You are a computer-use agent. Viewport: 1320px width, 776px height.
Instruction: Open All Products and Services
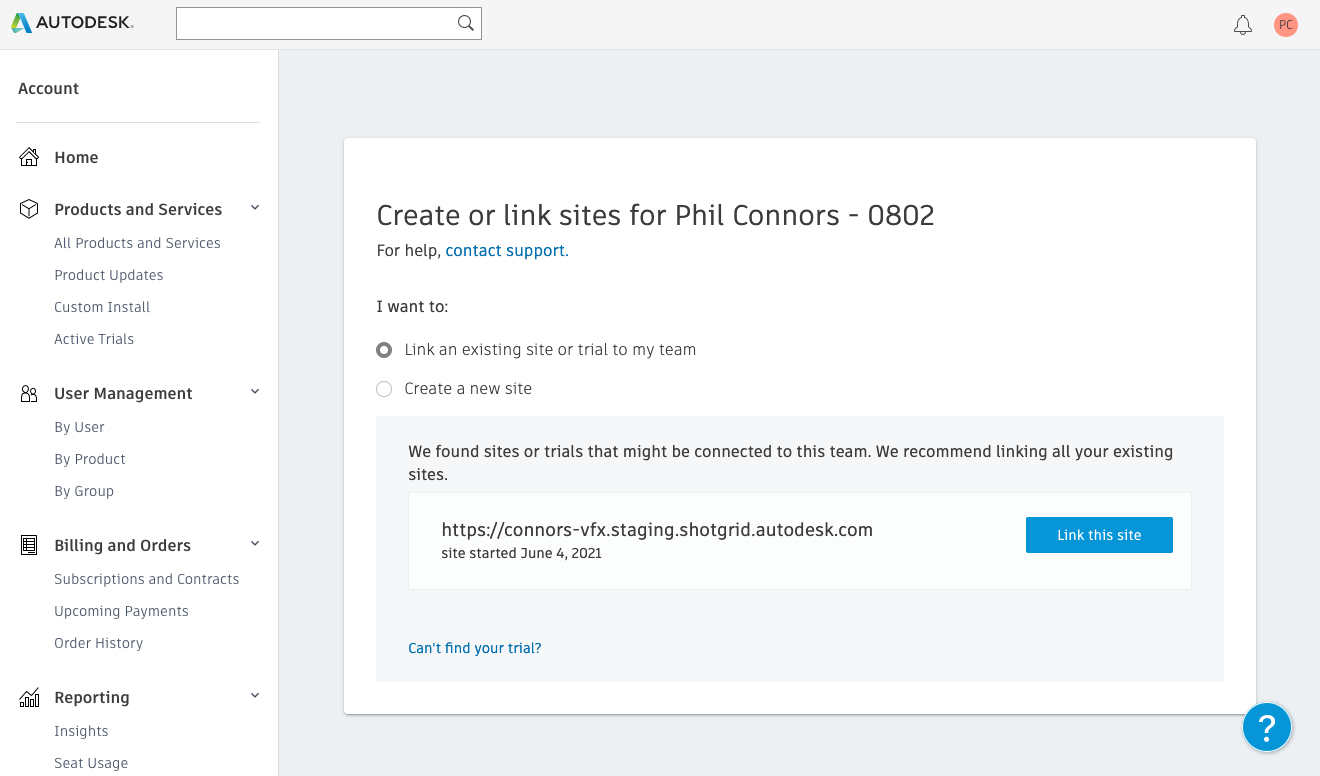137,243
